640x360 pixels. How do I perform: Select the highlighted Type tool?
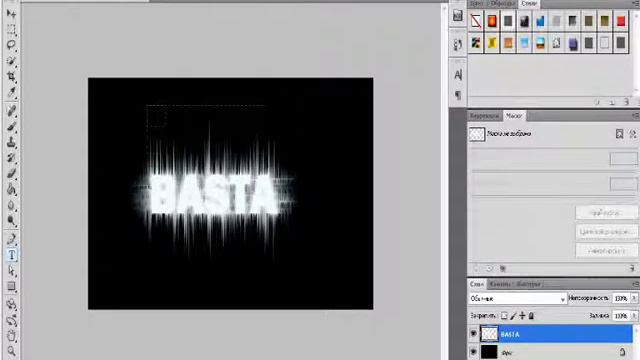11,255
